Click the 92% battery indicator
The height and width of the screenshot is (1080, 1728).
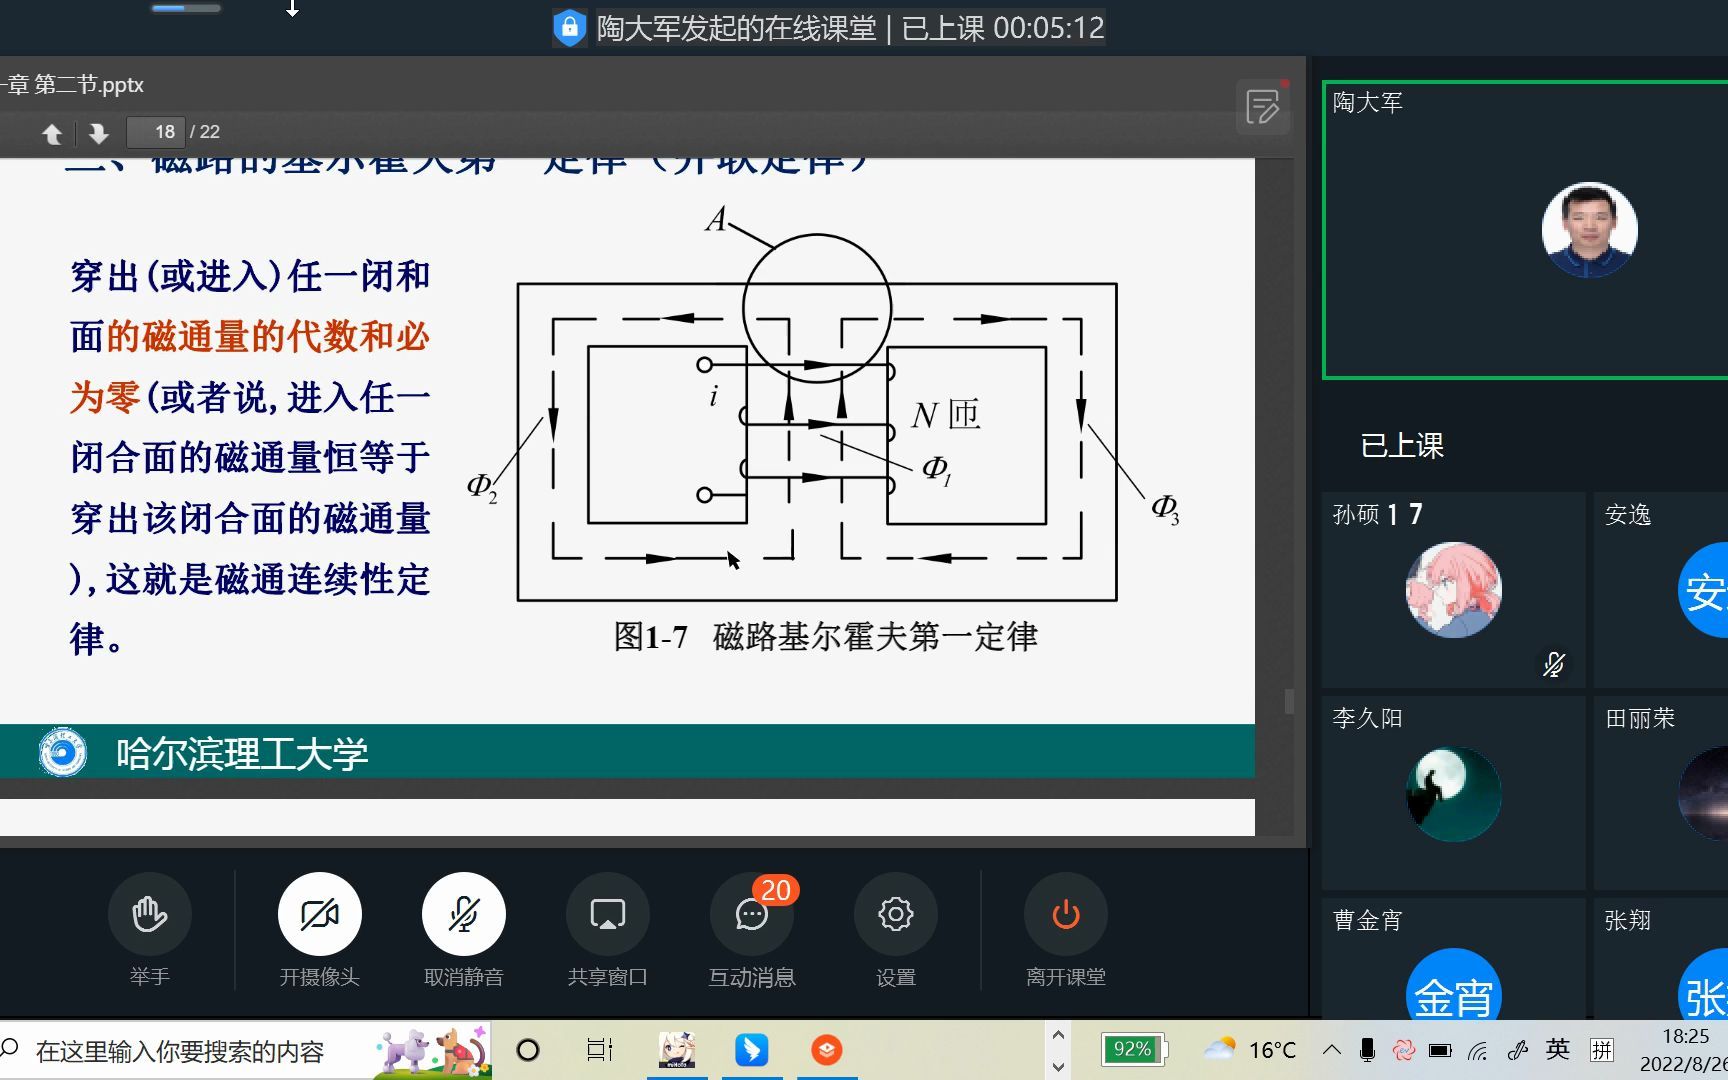1133,1049
